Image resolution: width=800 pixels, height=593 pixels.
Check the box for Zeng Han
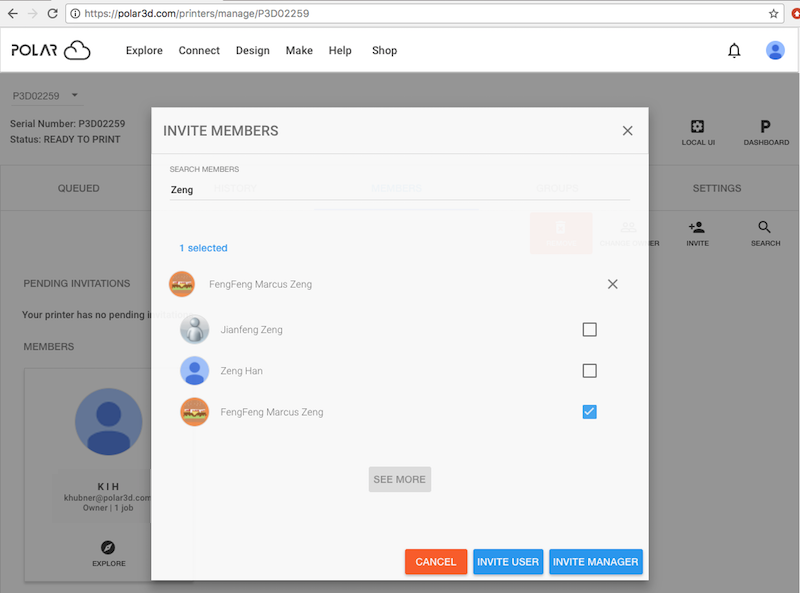pos(589,370)
